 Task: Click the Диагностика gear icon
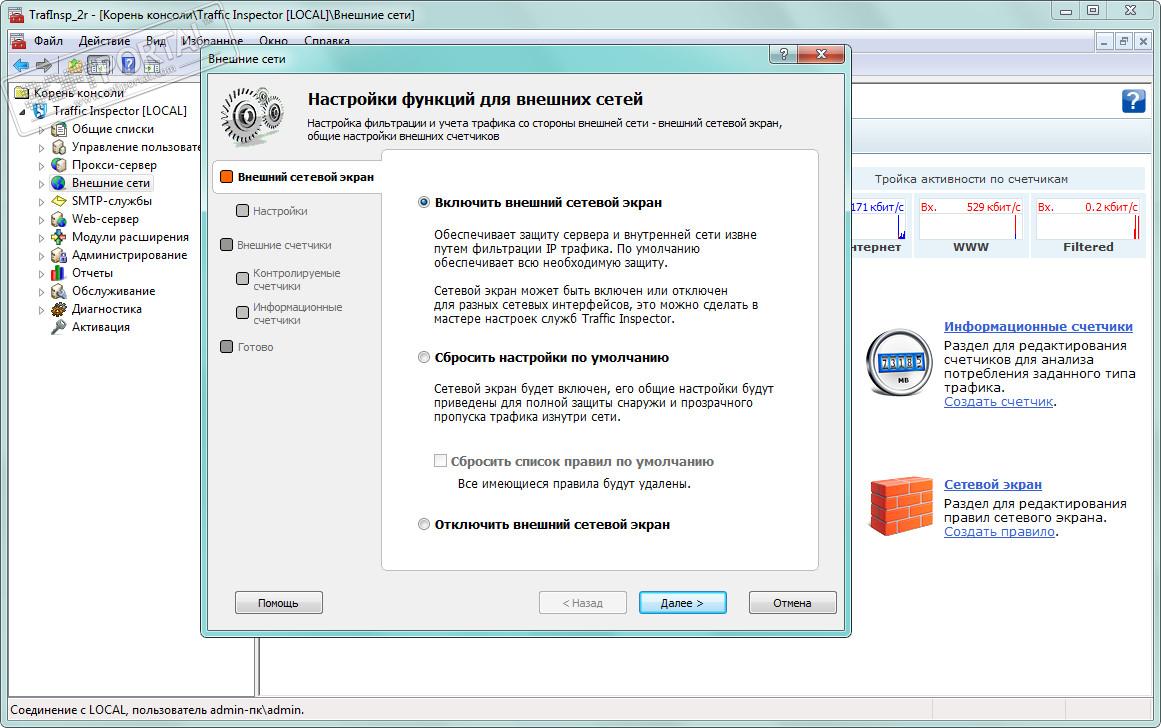click(x=58, y=309)
